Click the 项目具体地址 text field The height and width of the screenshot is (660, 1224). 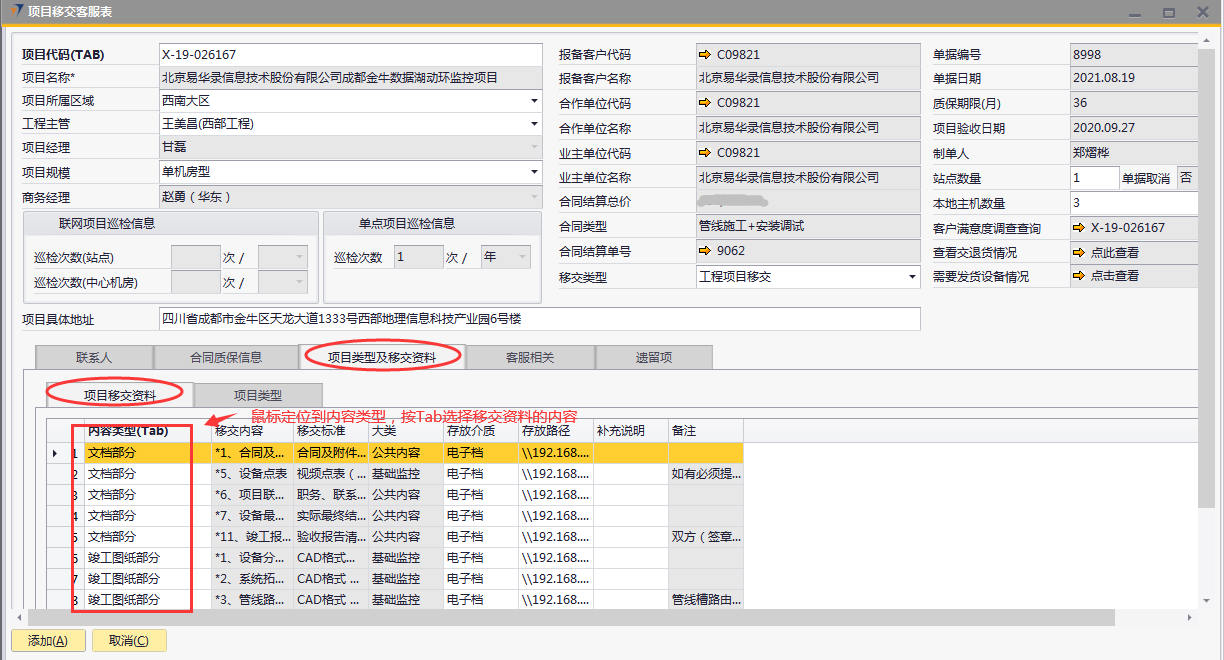539,319
